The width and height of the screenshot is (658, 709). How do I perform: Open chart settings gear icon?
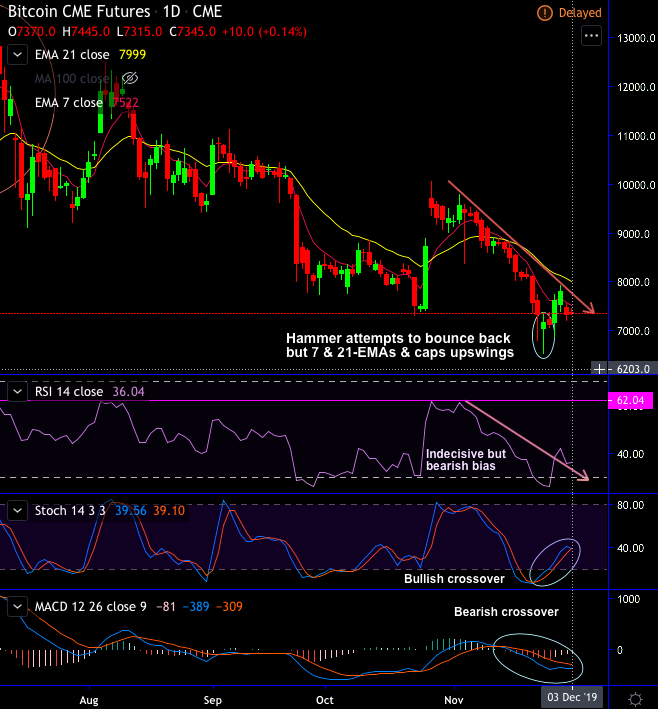click(x=635, y=699)
